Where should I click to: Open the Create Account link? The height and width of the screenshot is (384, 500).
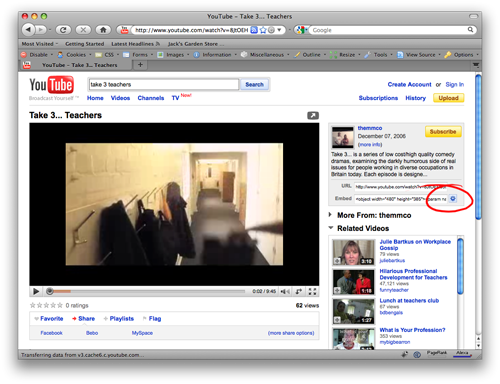[409, 84]
